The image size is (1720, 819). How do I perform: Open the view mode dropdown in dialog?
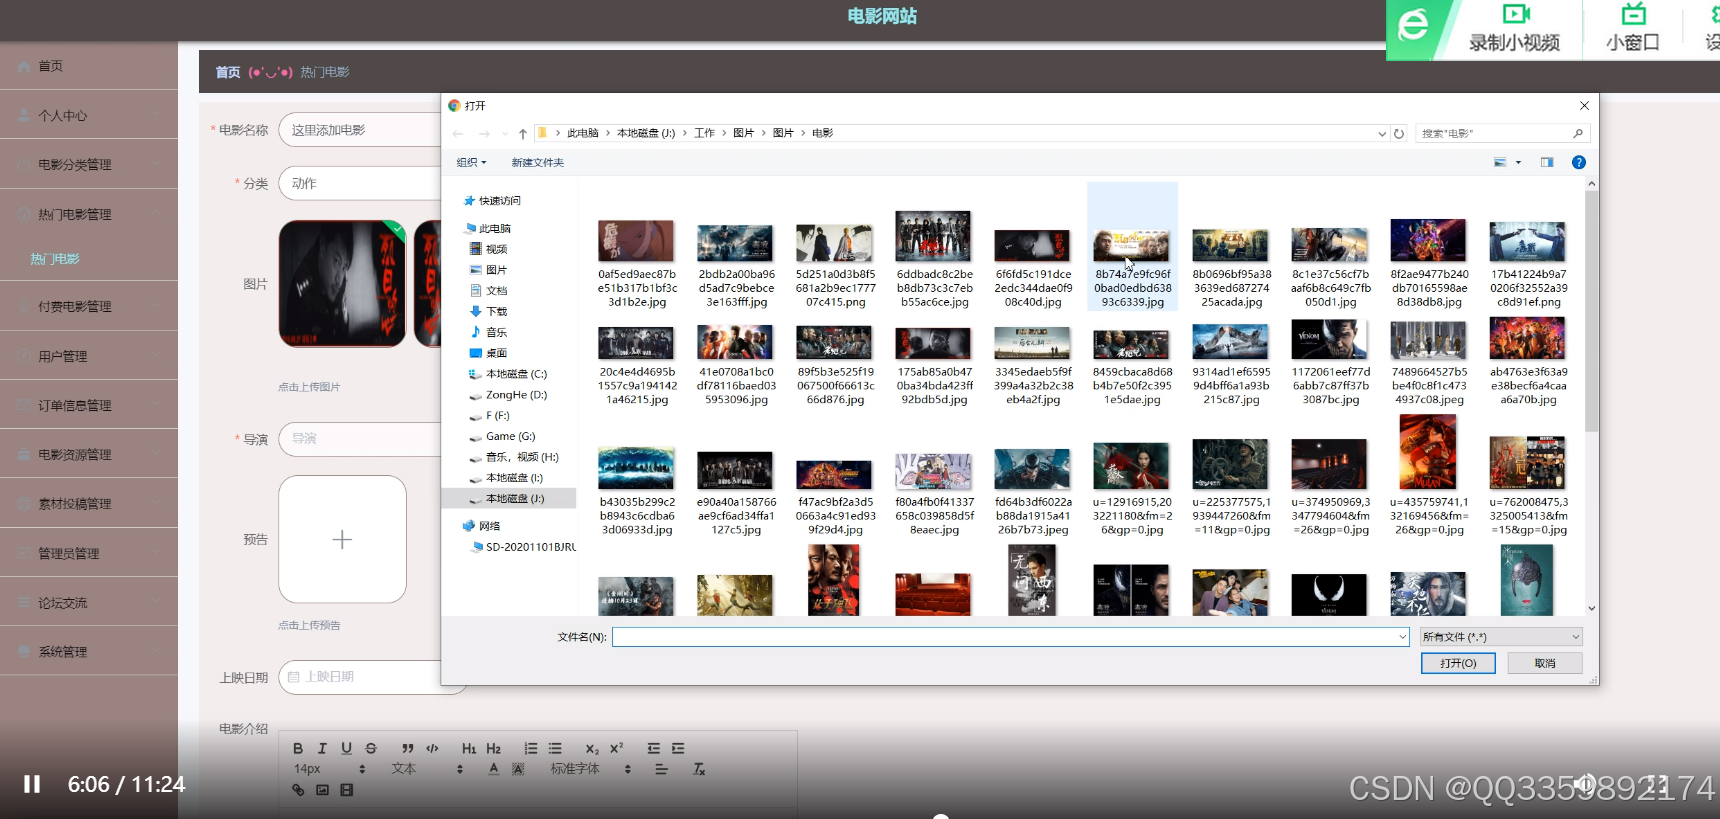pos(1518,162)
